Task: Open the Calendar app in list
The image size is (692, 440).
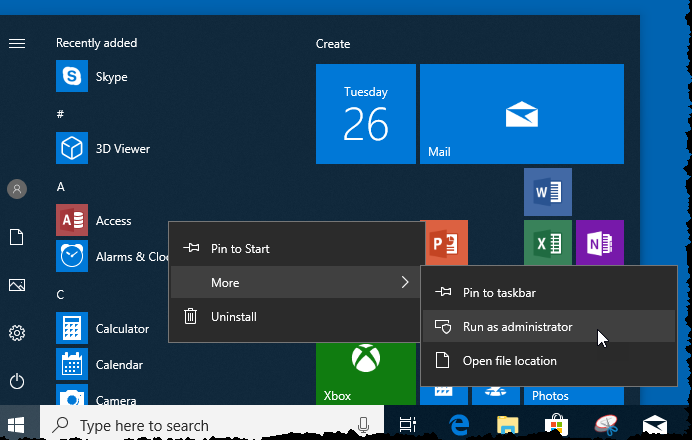Action: click(x=99, y=365)
